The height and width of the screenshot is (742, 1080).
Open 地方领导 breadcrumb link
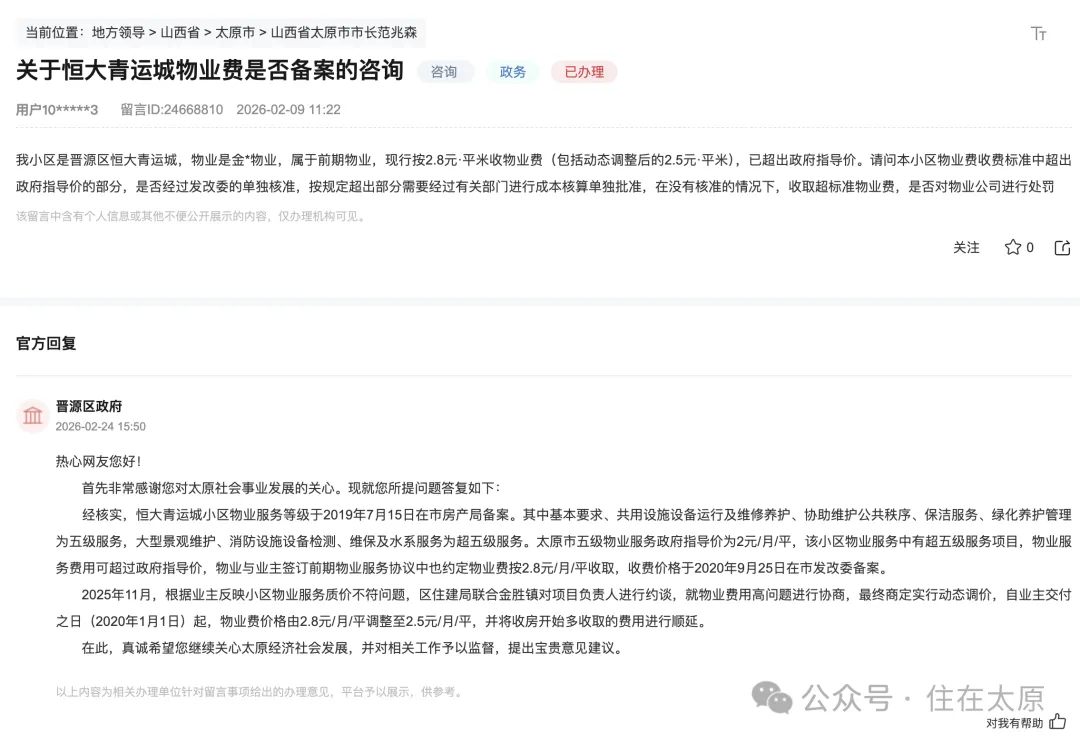pyautogui.click(x=118, y=32)
